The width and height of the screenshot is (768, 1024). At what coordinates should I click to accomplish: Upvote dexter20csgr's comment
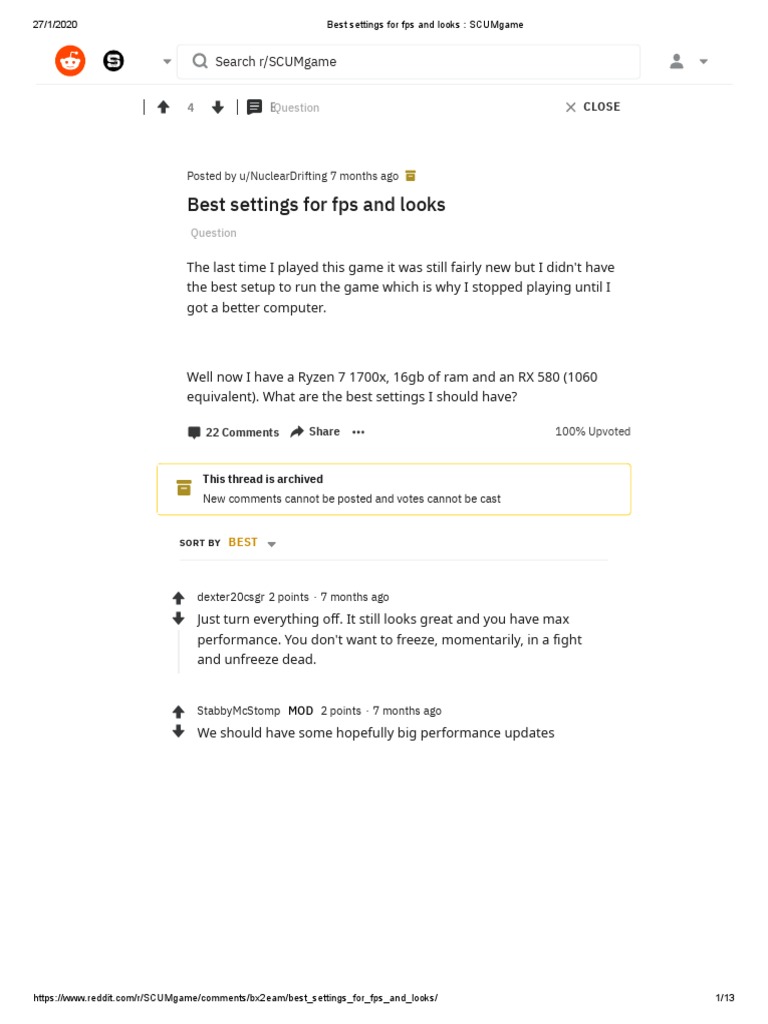pyautogui.click(x=179, y=598)
